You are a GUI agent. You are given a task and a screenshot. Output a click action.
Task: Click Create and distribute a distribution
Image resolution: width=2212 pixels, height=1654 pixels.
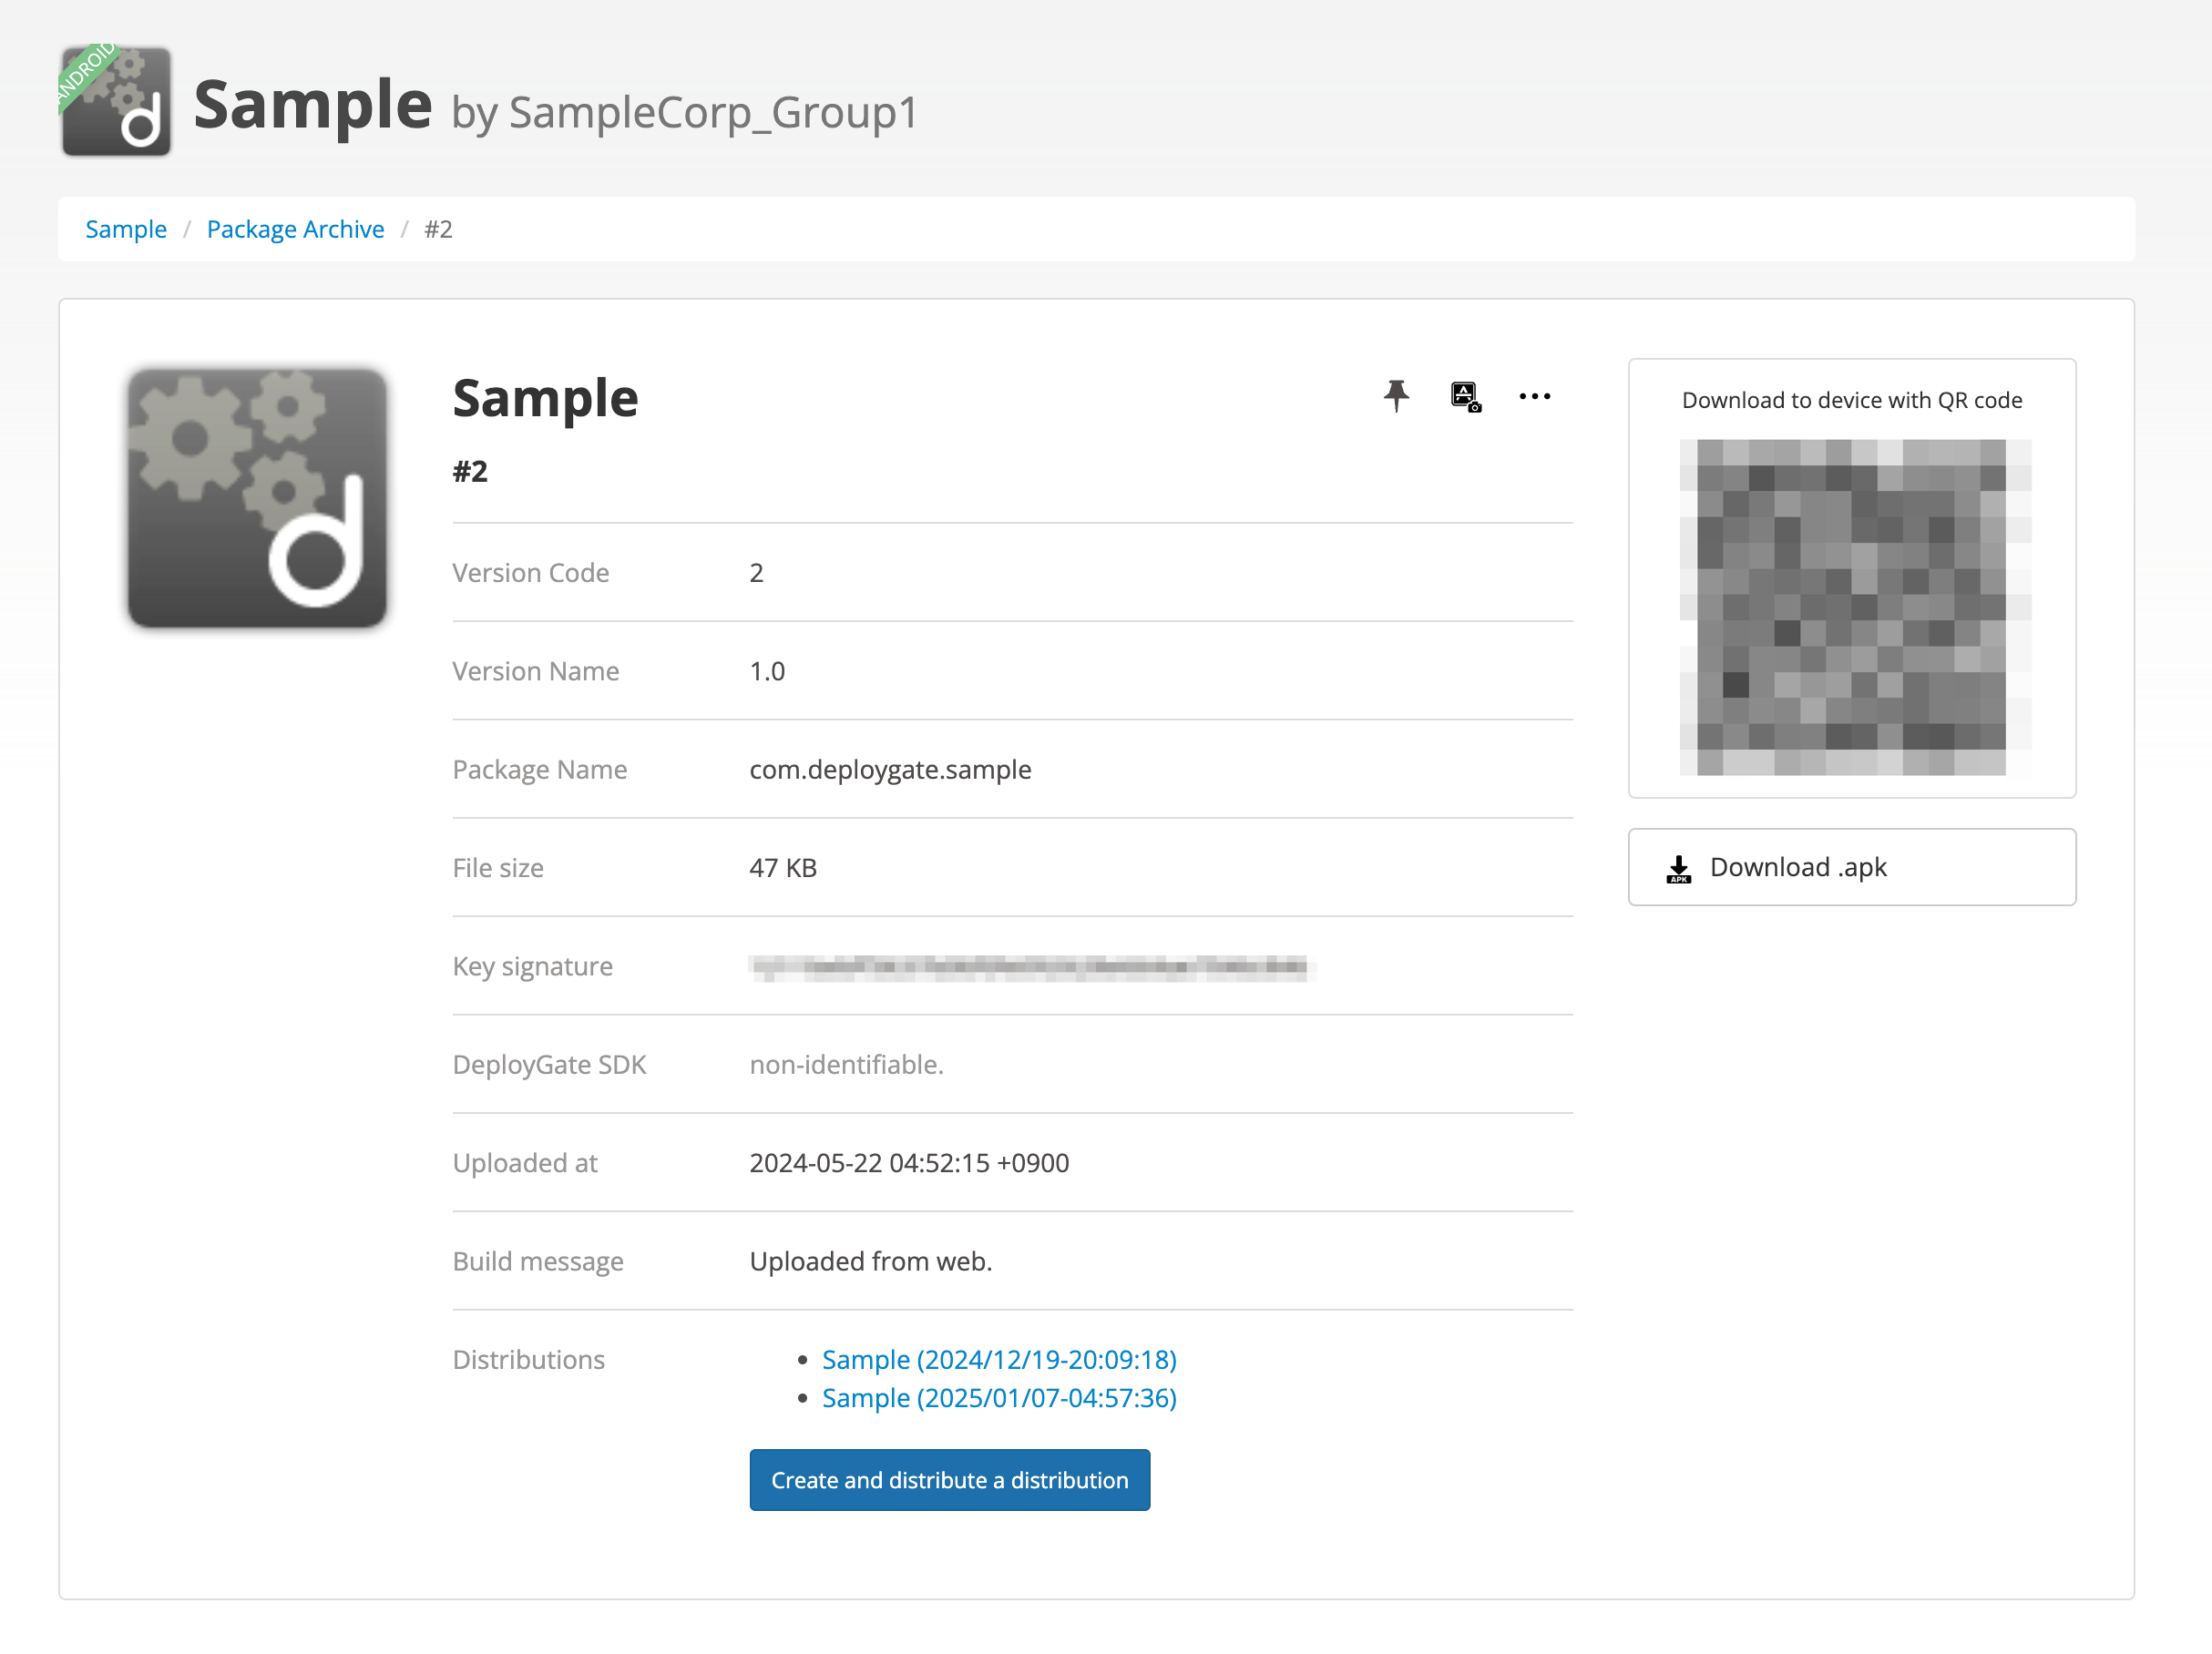(949, 1479)
